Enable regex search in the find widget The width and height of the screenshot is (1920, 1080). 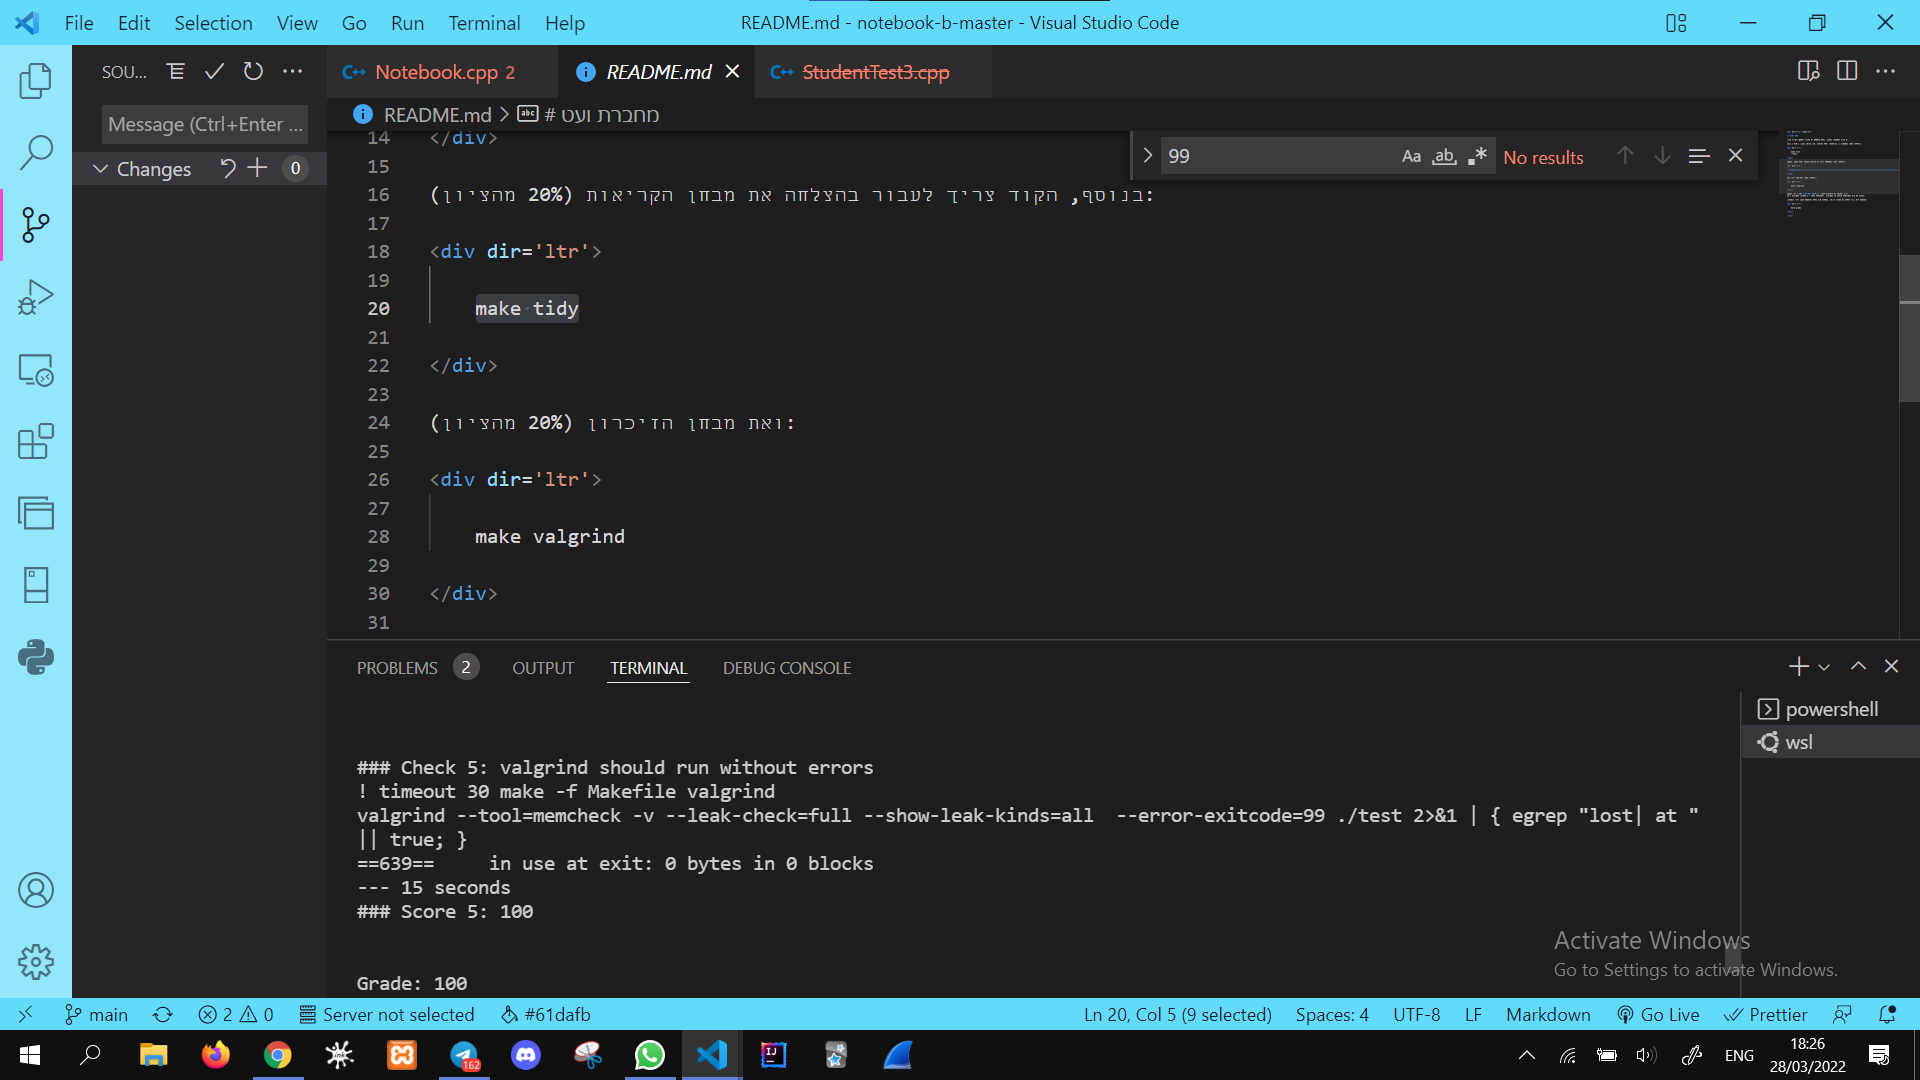point(1477,156)
